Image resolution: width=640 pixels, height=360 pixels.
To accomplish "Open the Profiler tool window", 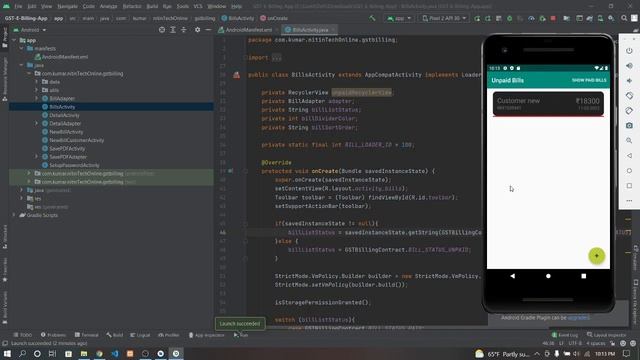I will [x=169, y=335].
